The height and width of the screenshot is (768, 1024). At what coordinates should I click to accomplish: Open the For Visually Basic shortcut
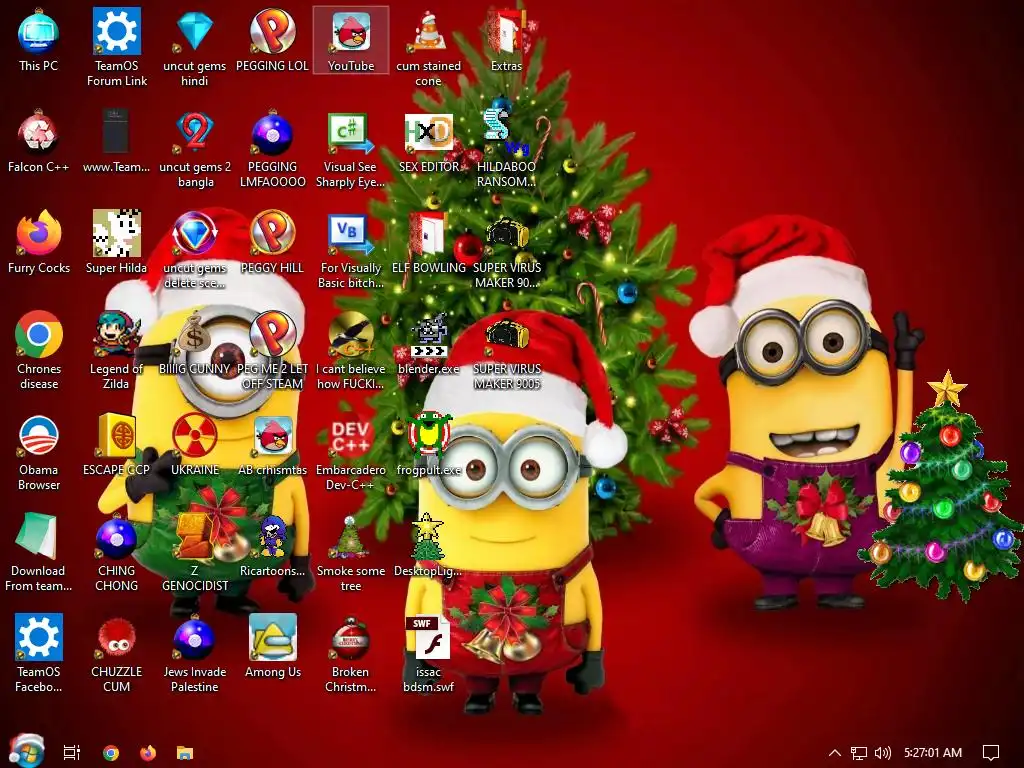click(351, 250)
